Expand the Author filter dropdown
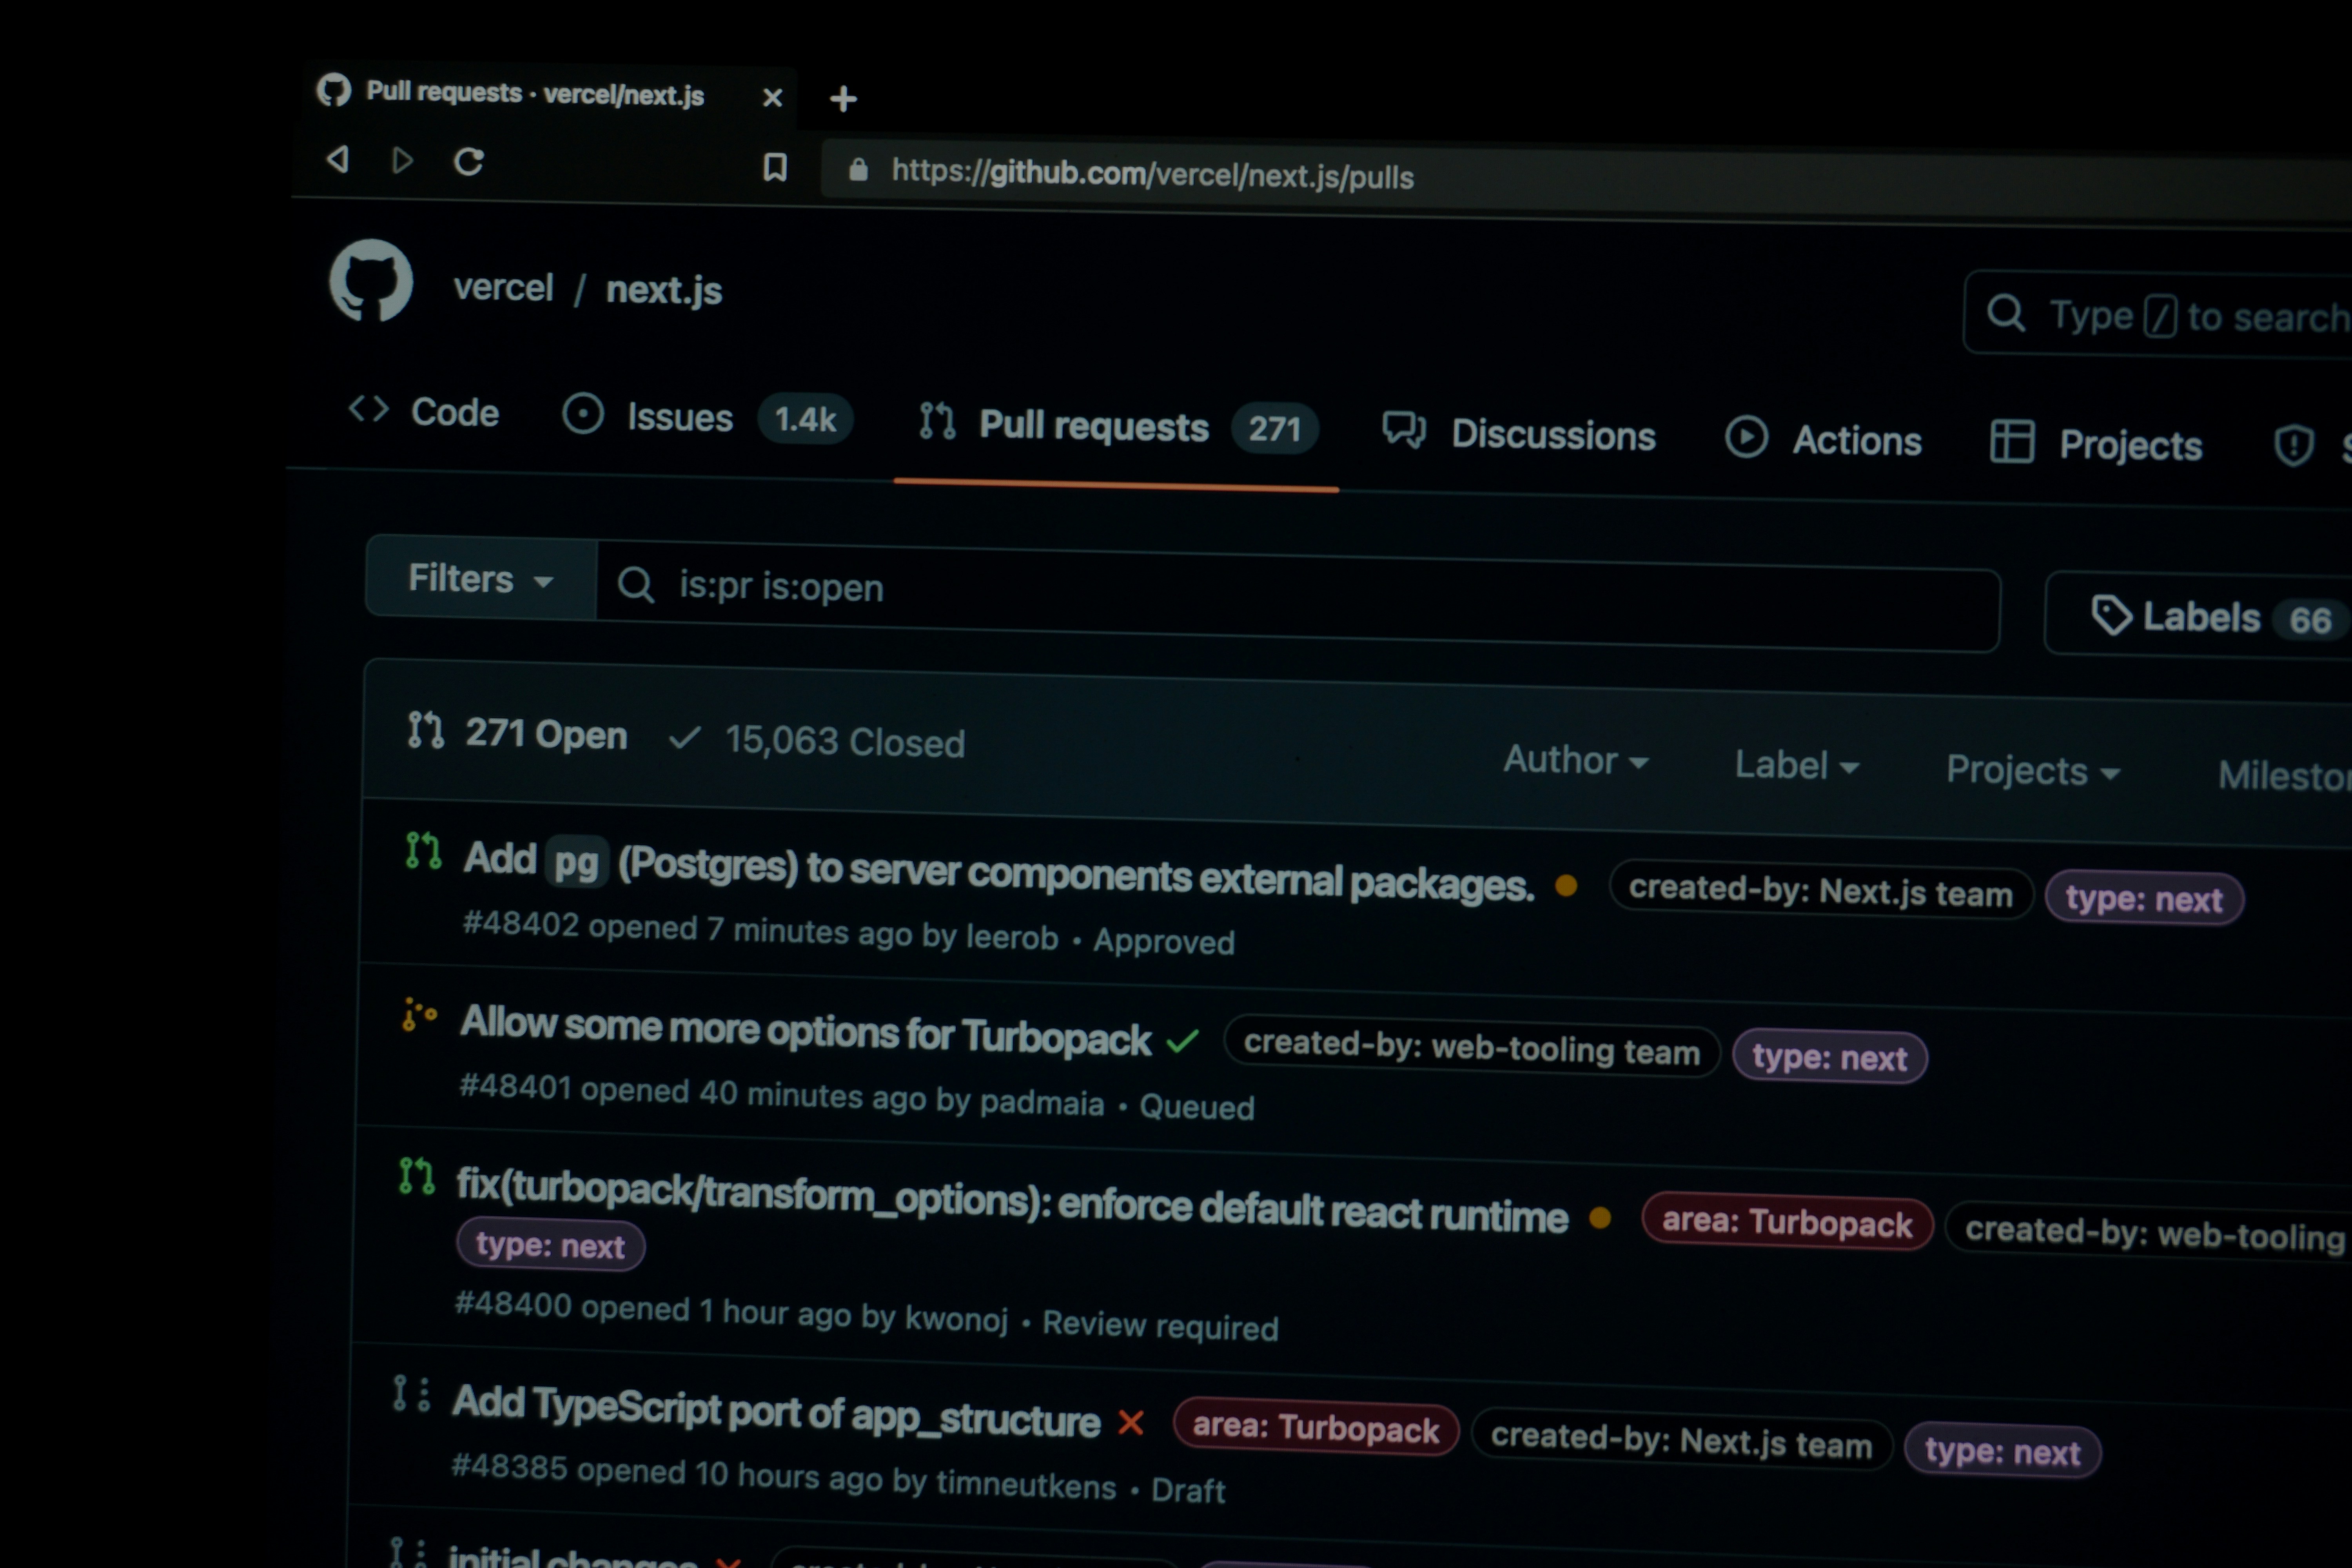Viewport: 2352px width, 1568px height. 1575,760
